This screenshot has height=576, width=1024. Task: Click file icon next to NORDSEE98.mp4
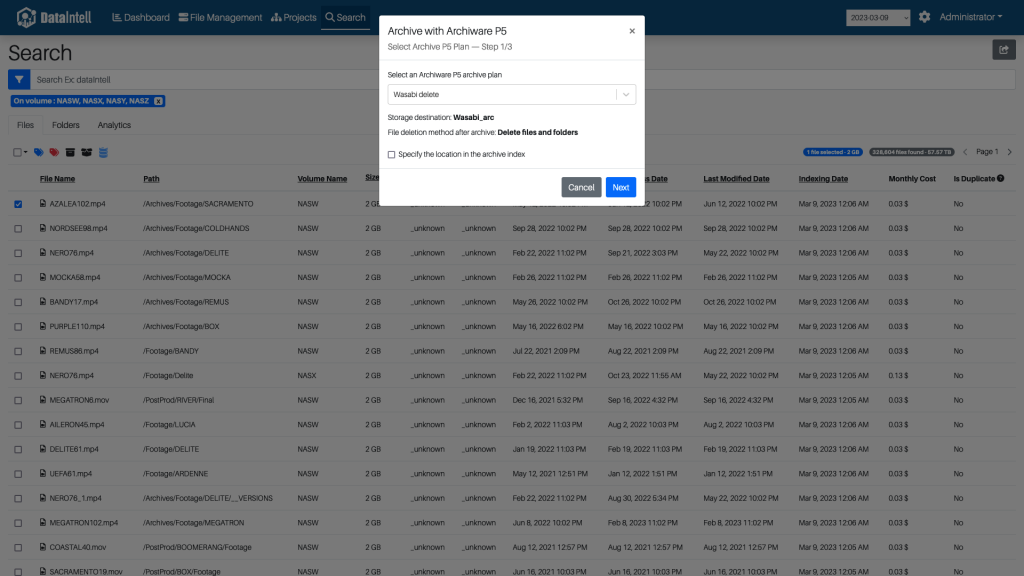click(42, 228)
